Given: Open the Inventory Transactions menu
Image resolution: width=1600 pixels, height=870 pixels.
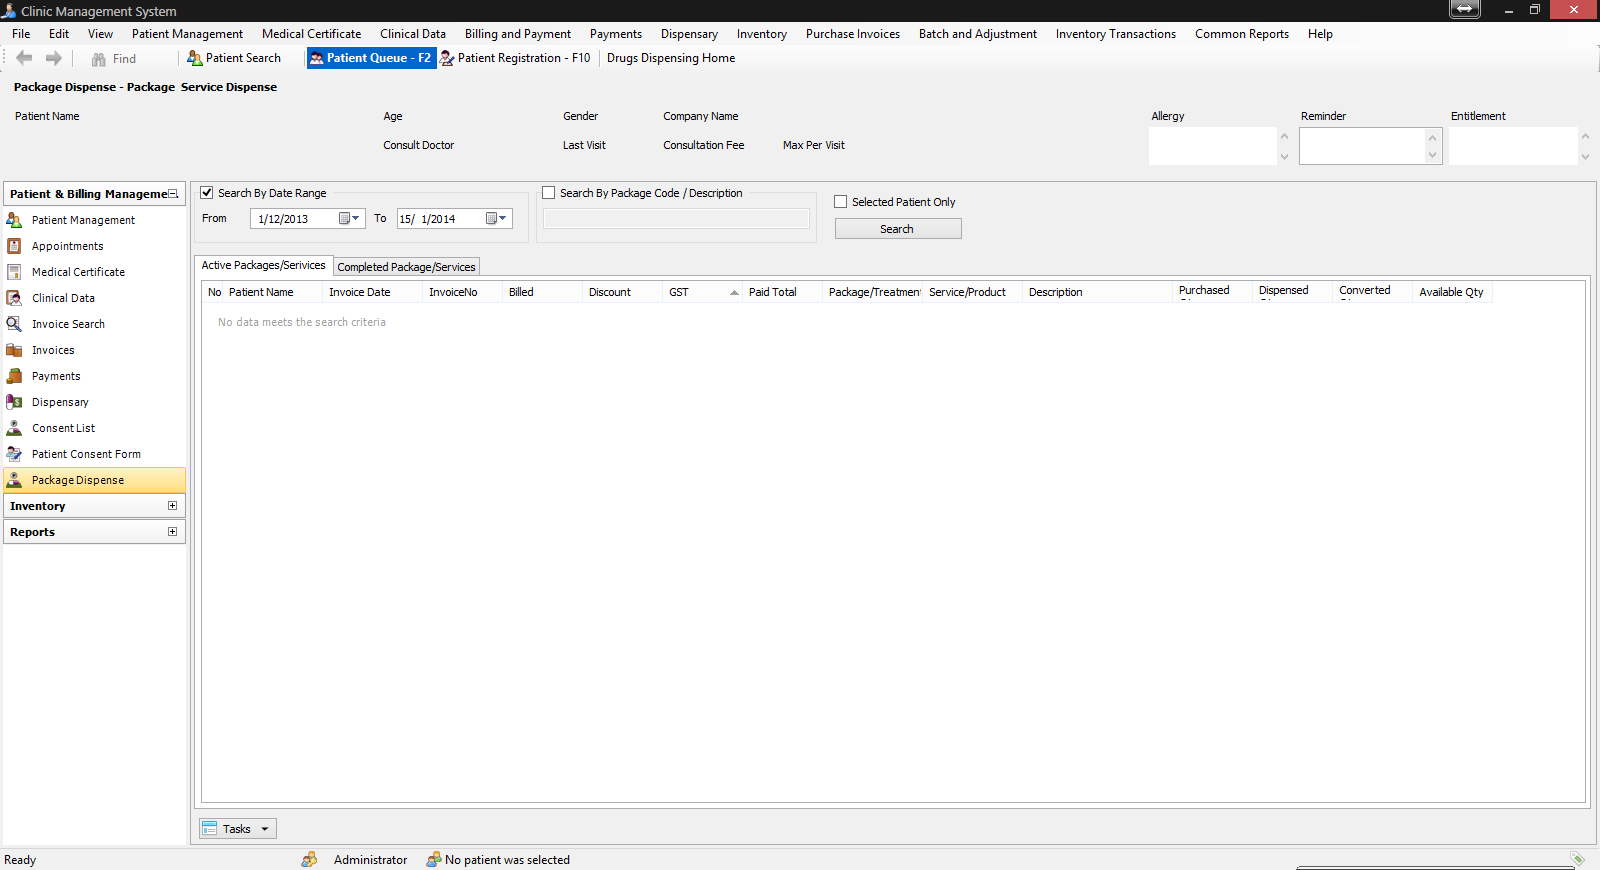Looking at the screenshot, I should point(1116,34).
